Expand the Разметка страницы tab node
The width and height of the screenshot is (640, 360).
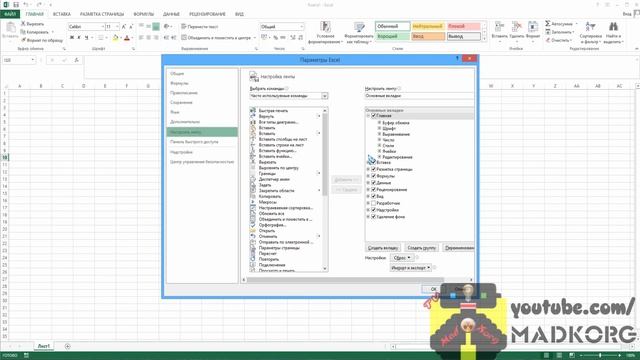point(368,169)
